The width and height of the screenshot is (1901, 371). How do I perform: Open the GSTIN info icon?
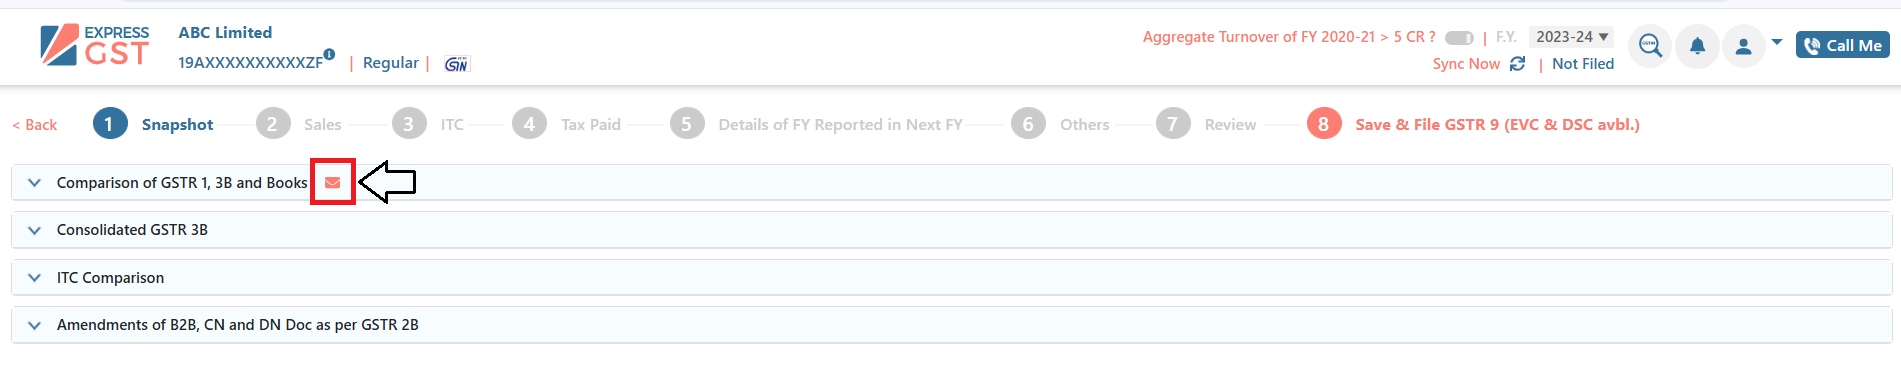tap(329, 55)
